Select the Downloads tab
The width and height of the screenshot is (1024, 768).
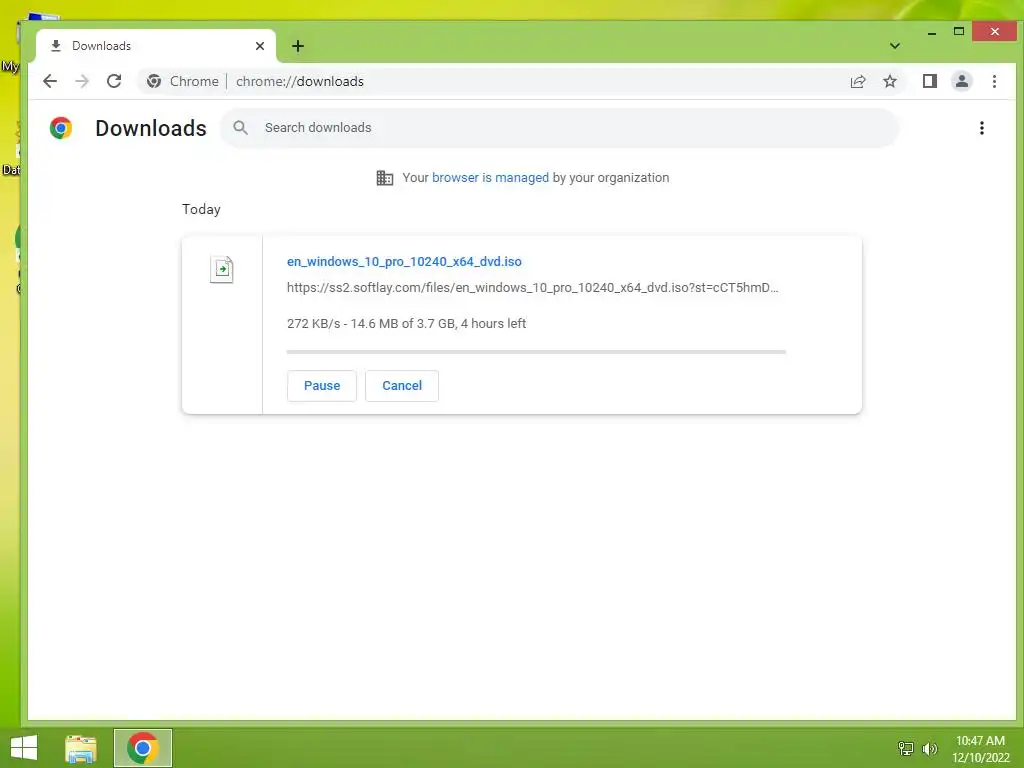point(156,46)
